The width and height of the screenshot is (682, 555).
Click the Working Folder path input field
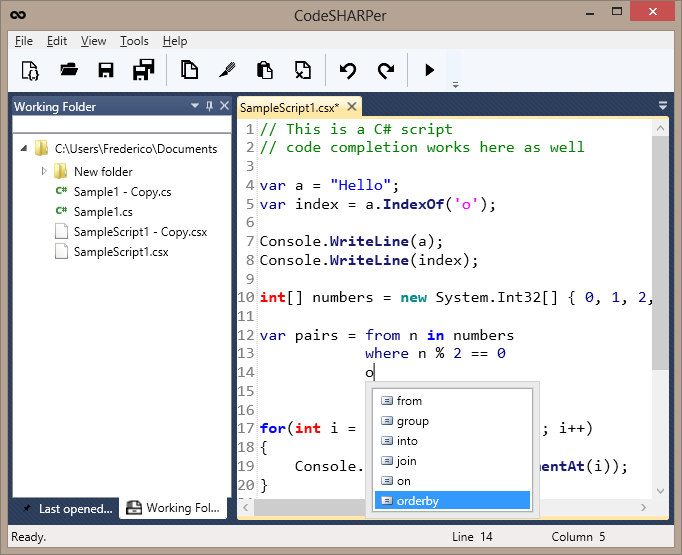122,125
